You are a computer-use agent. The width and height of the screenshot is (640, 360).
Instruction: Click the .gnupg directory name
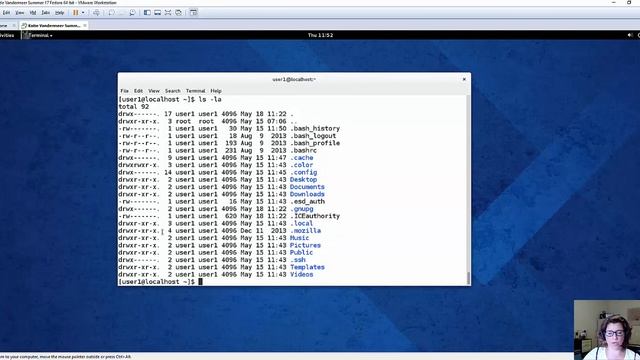pyautogui.click(x=302, y=209)
